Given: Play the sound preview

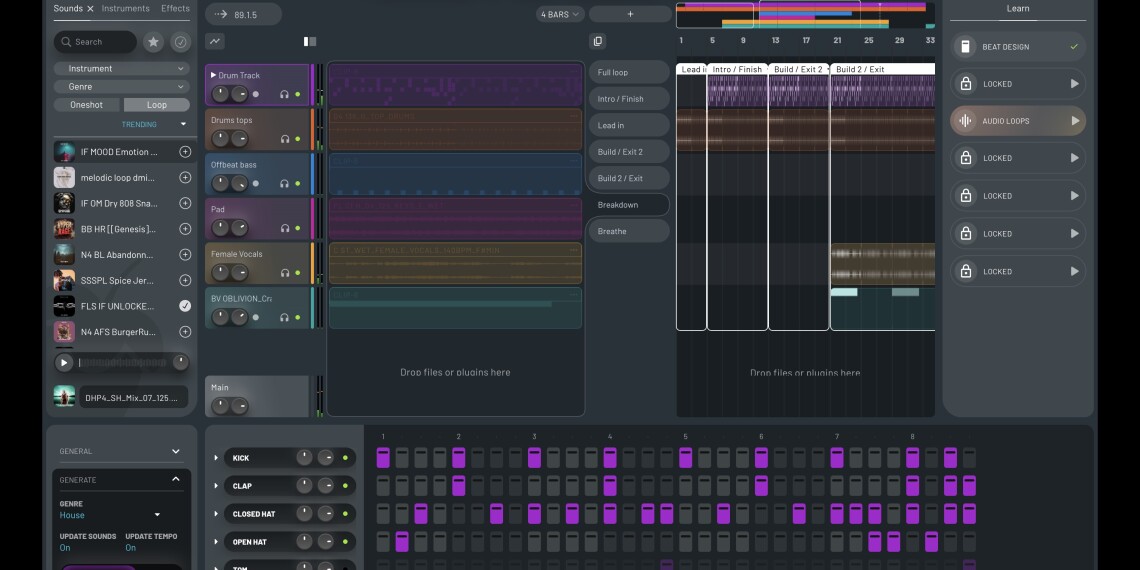Looking at the screenshot, I should [x=64, y=363].
